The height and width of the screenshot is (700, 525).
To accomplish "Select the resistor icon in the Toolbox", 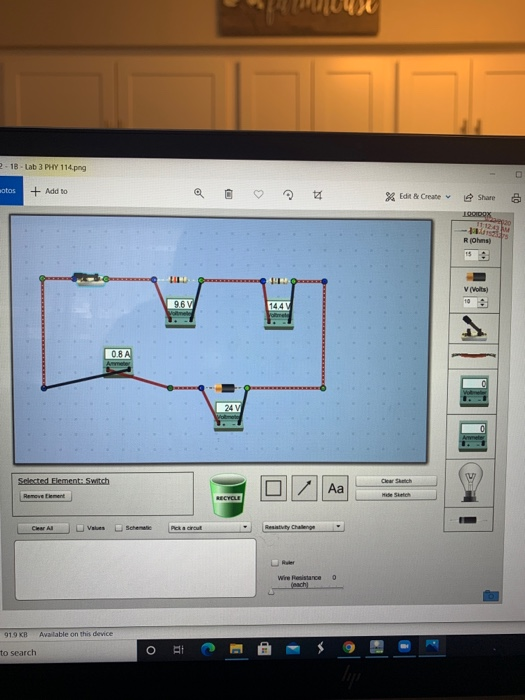I will (474, 231).
